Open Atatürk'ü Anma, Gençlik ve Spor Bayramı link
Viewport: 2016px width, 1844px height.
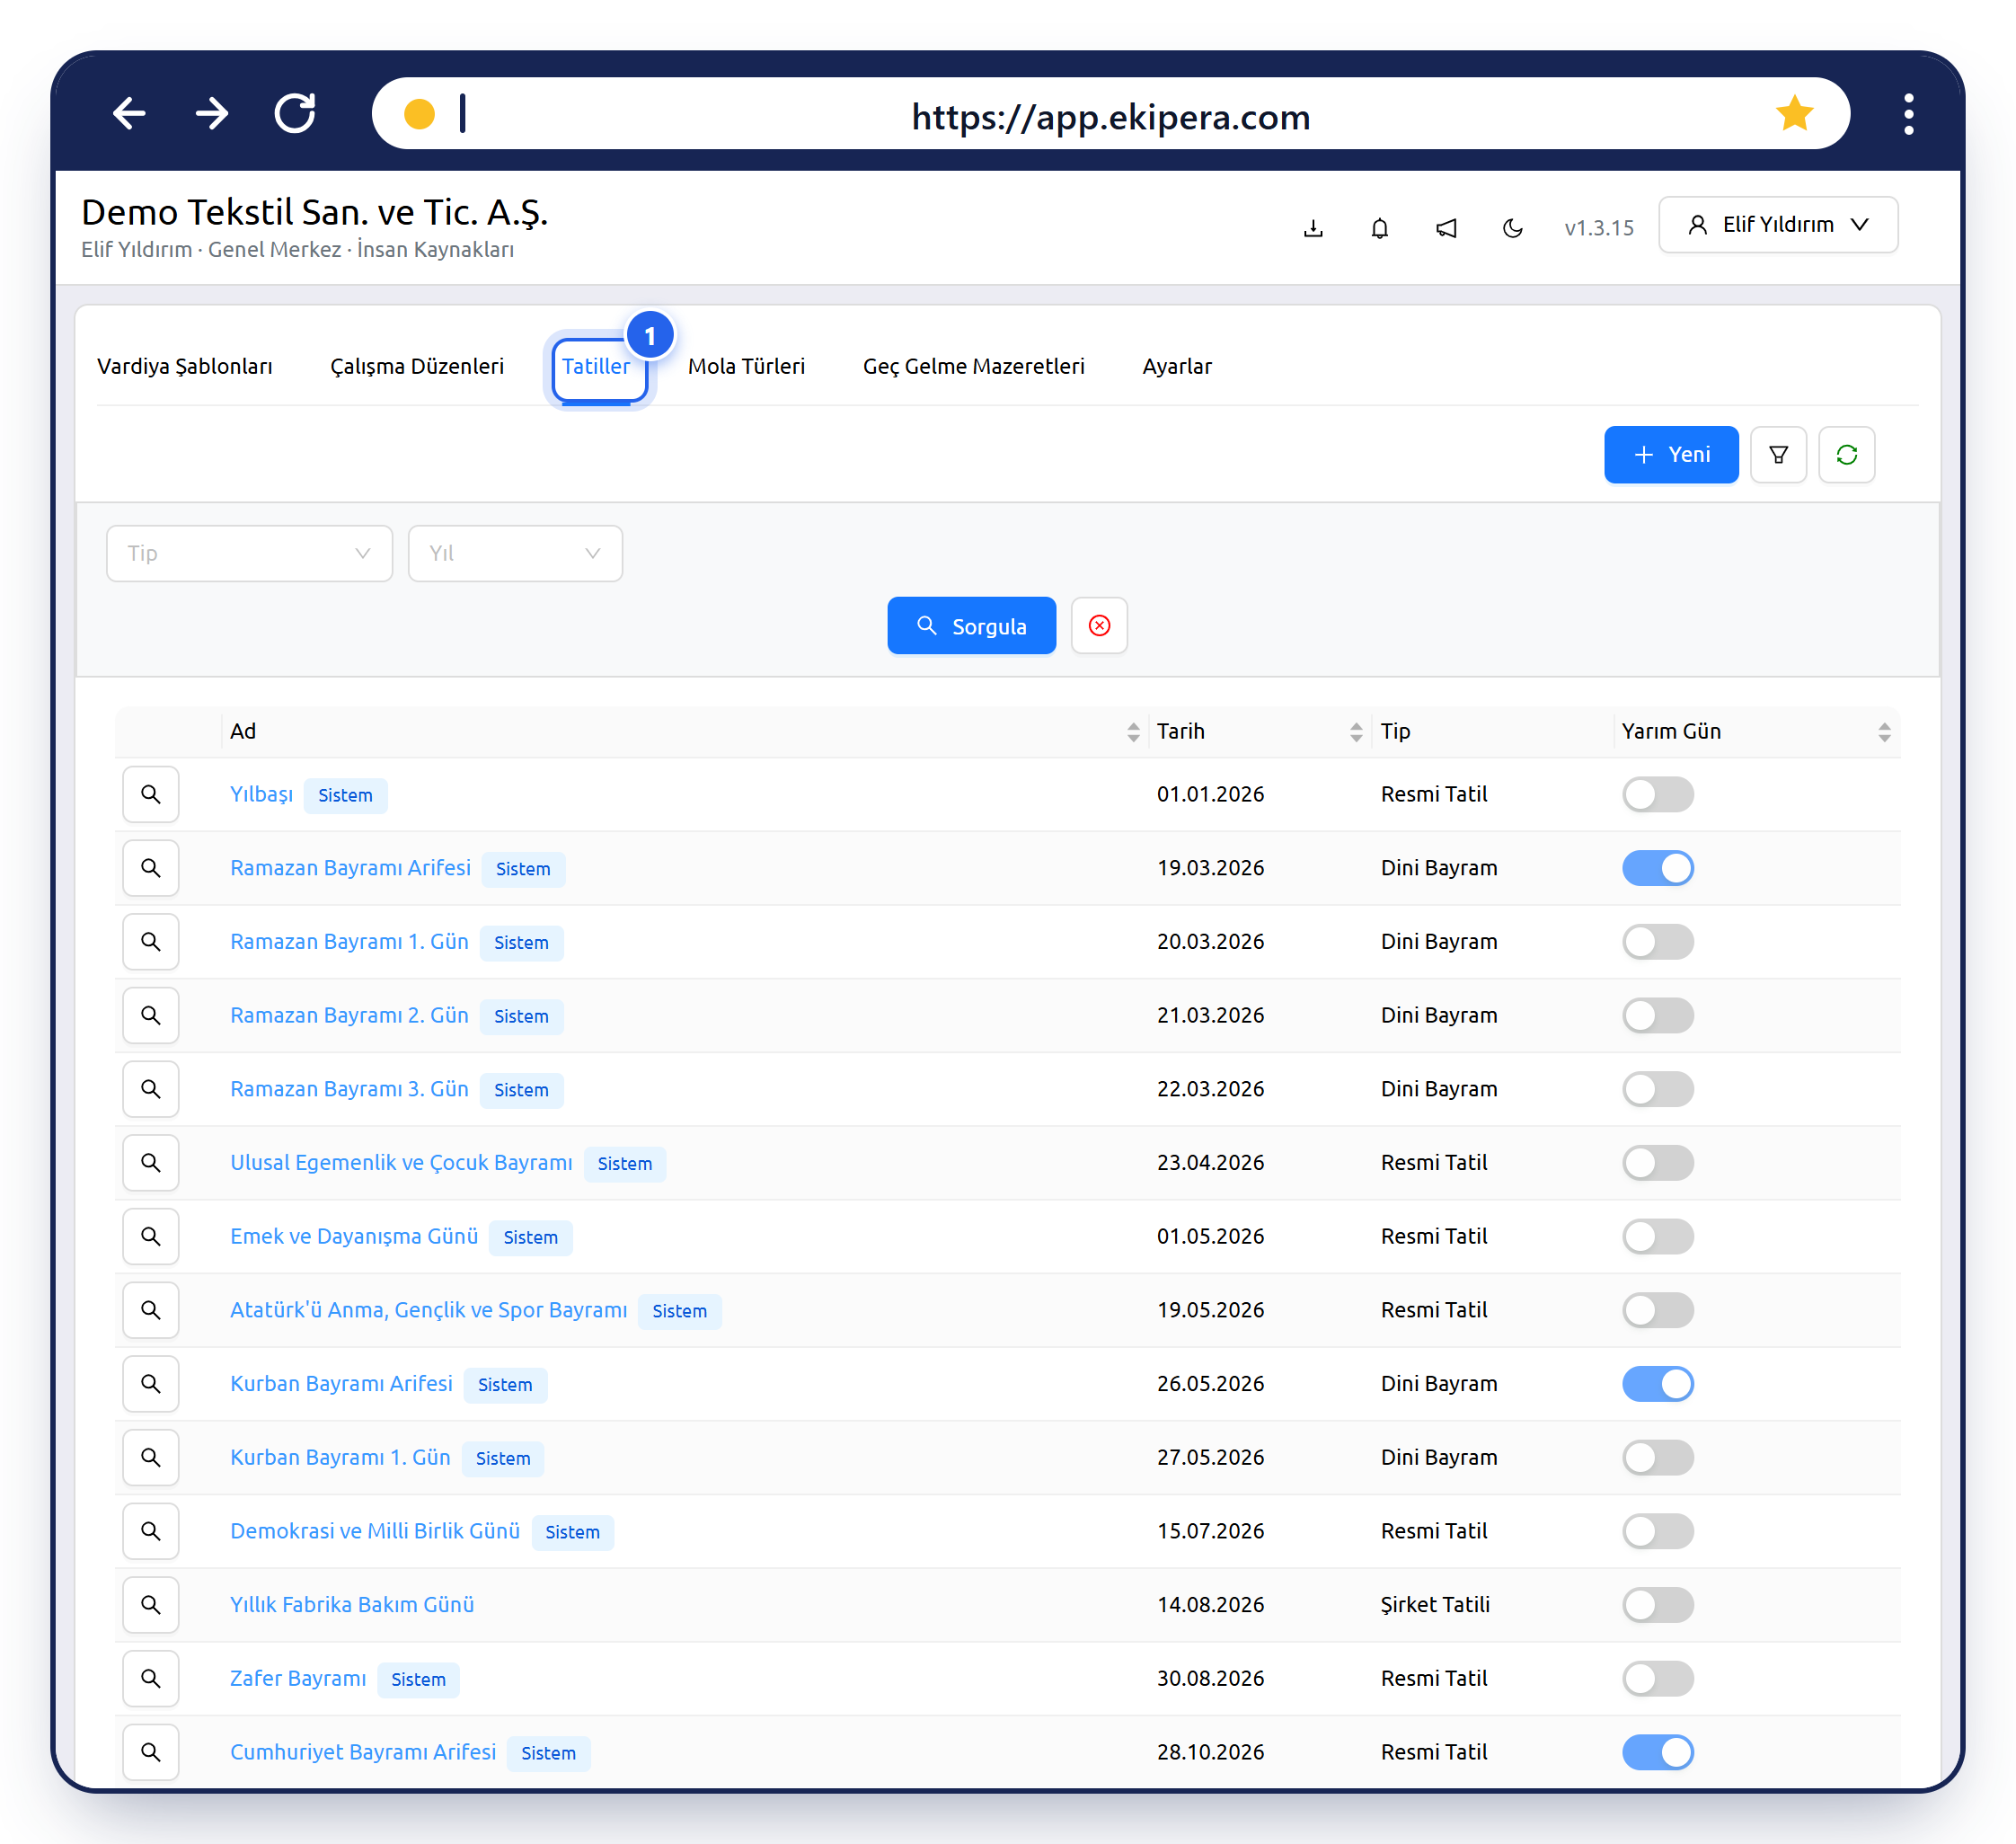[x=429, y=1309]
